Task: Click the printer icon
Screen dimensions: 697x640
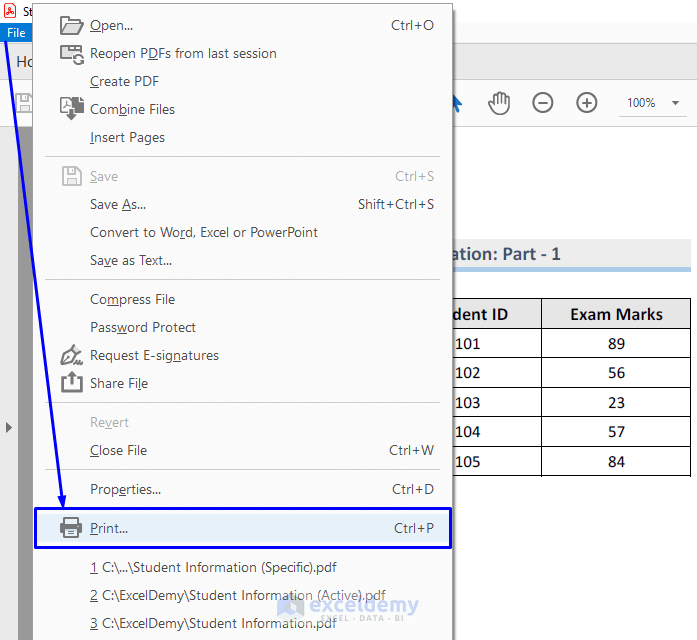Action: click(71, 528)
